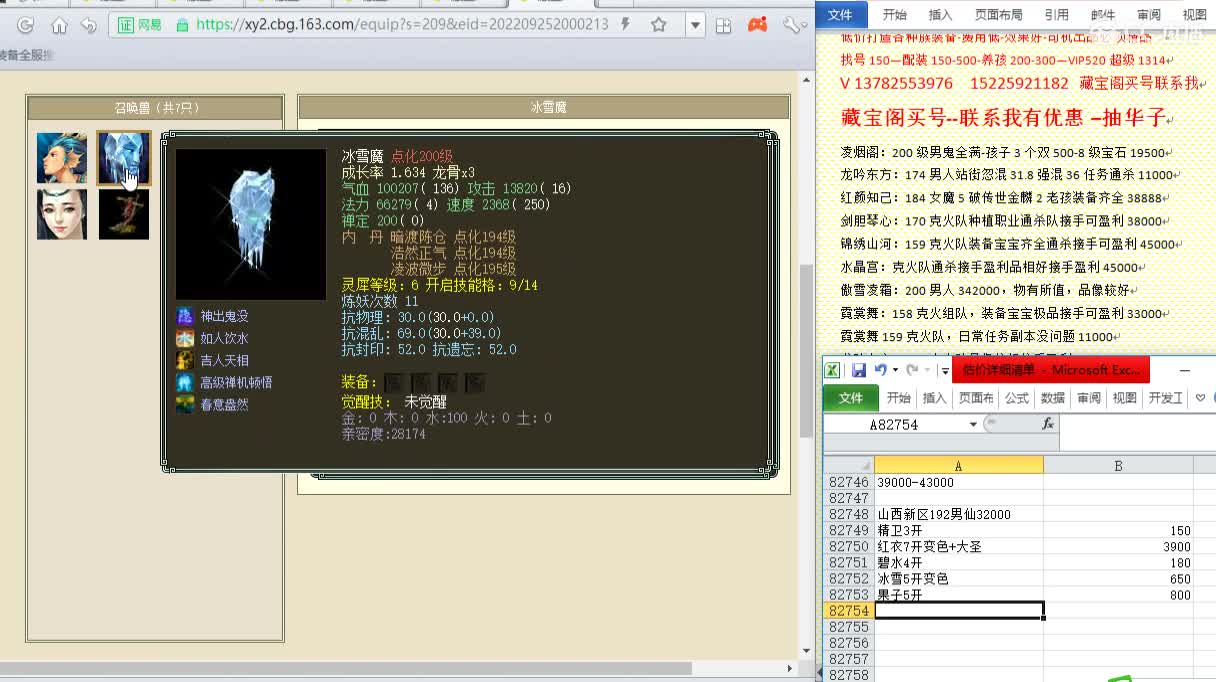1216x682 pixels.
Task: Open Excel's green 文件 tab
Action: click(x=850, y=398)
